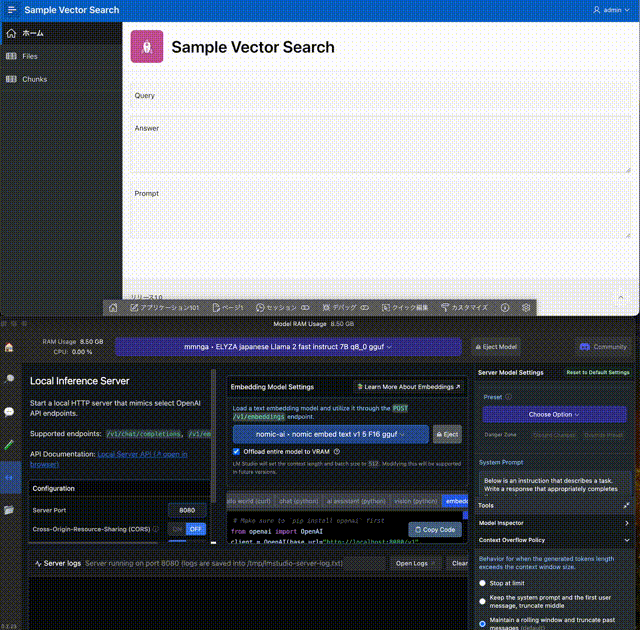640x630 pixels.
Task: Focus the Prompt text area
Action: 380,211
